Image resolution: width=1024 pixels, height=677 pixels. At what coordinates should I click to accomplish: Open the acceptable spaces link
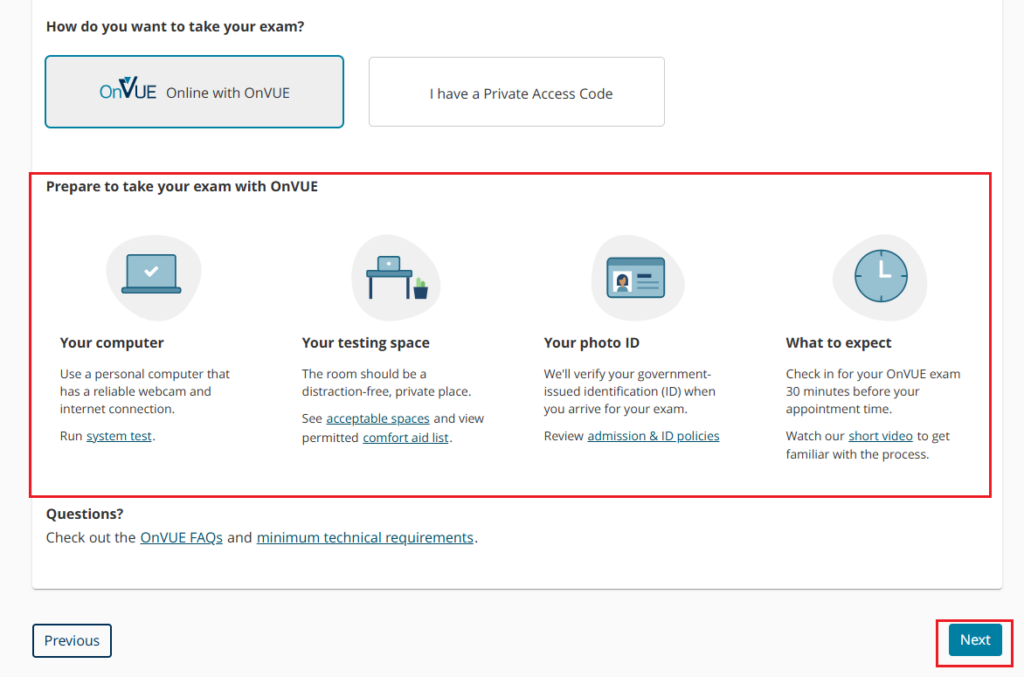pos(378,418)
